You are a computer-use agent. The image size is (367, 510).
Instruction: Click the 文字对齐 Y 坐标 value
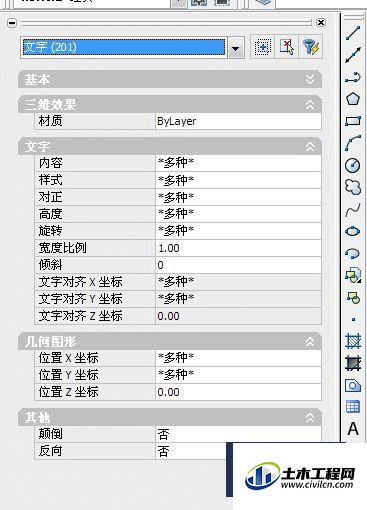(238, 299)
